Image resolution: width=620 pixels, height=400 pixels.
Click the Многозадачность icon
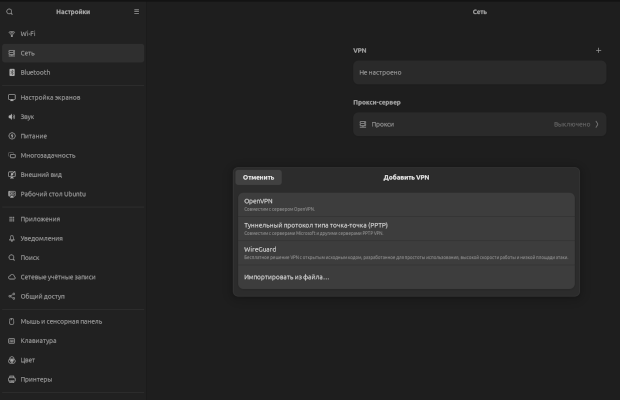coord(12,155)
